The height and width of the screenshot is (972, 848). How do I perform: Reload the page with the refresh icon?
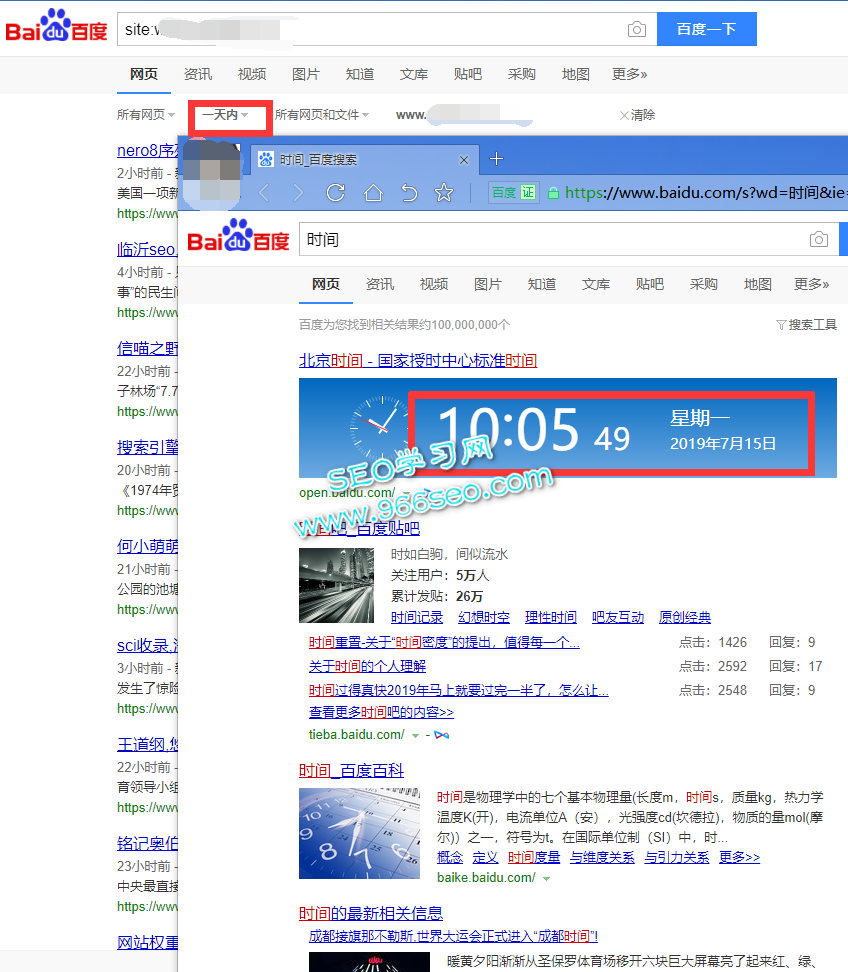point(335,193)
